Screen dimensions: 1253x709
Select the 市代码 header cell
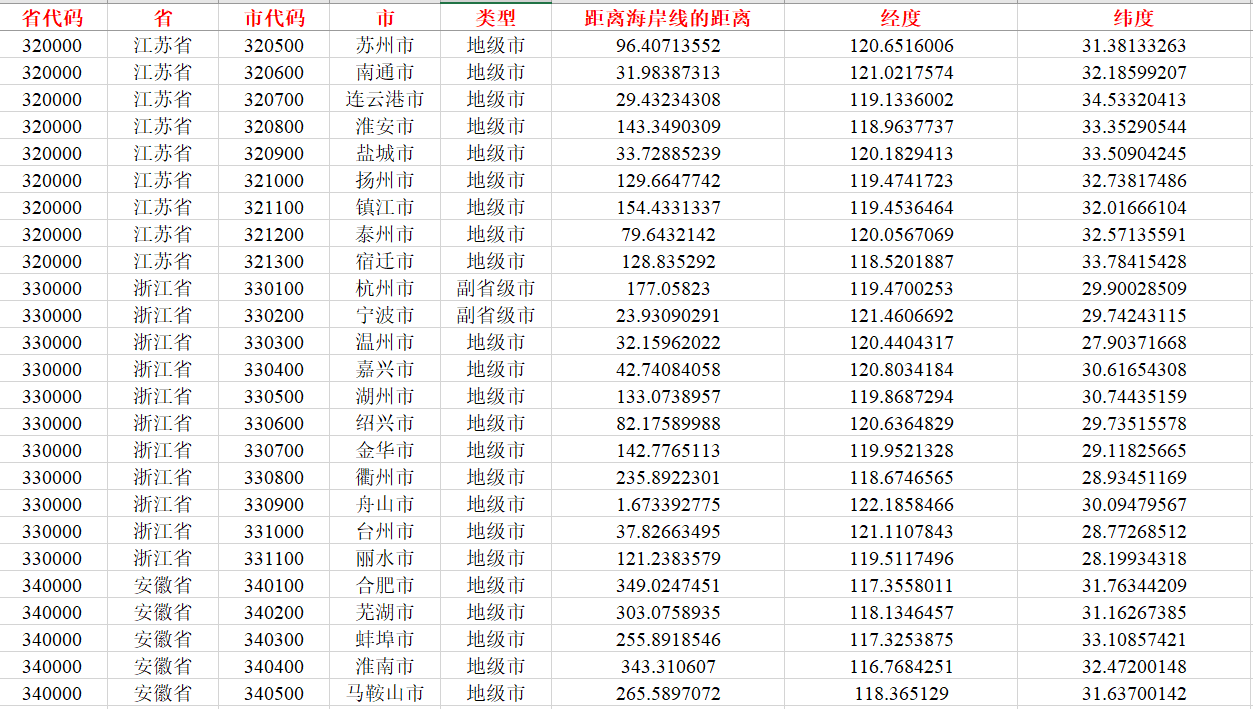pyautogui.click(x=274, y=18)
